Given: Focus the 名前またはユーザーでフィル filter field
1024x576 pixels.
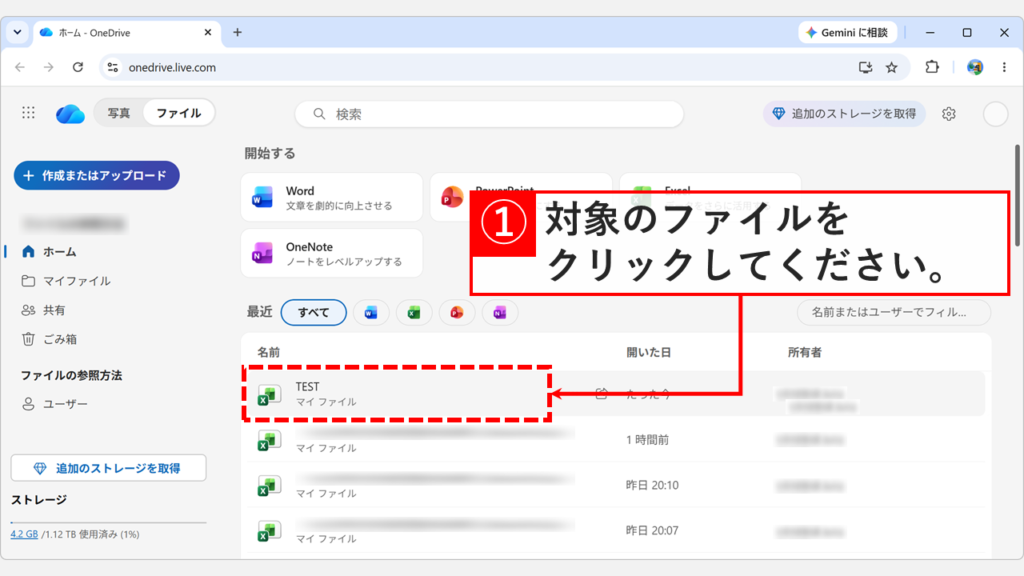Looking at the screenshot, I should coord(893,312).
